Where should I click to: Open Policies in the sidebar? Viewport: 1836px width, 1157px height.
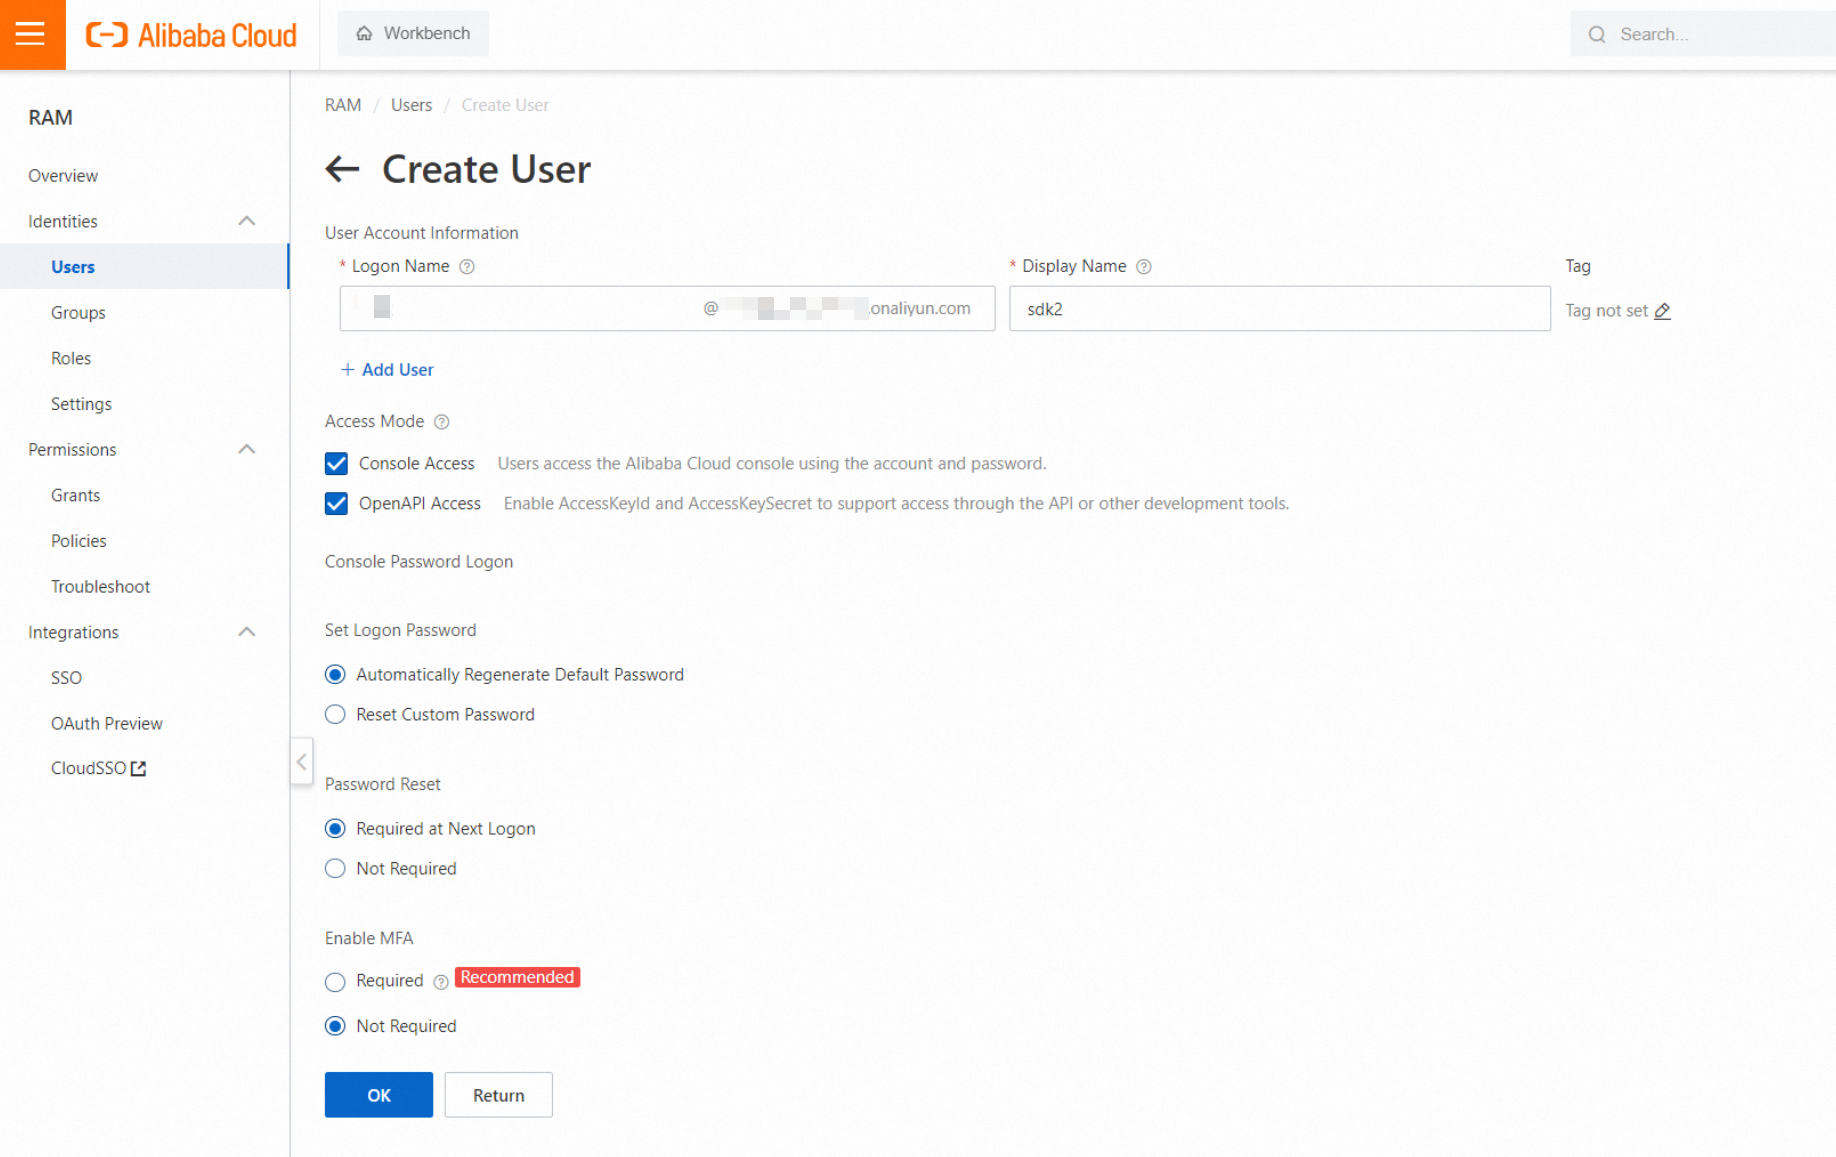click(x=79, y=541)
